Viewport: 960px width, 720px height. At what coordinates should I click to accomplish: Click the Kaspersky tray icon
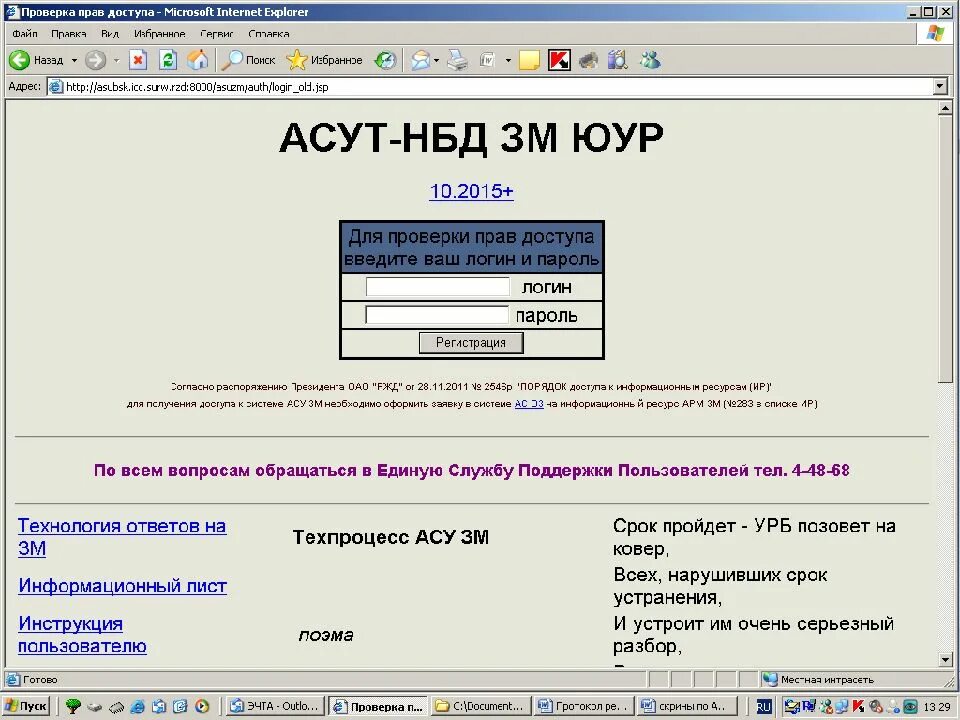pyautogui.click(x=858, y=707)
